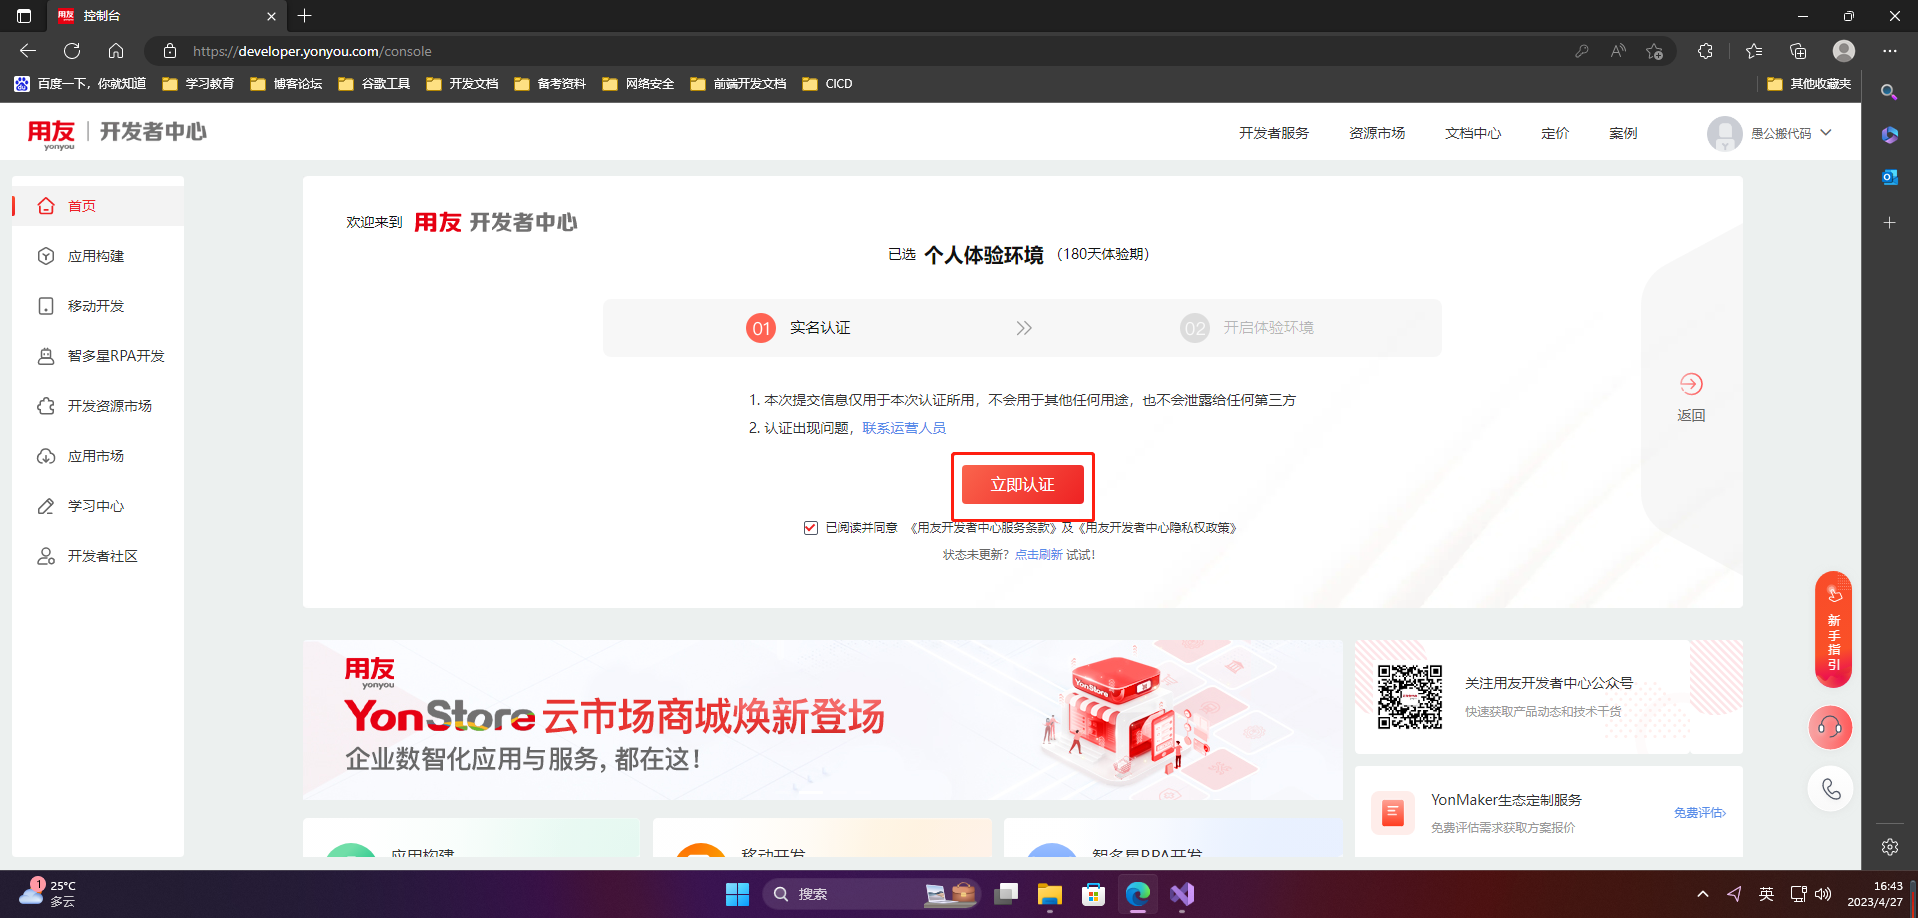Screen dimensions: 1918x918
Task: Click the 智多星RPA开发 robot icon in the sidebar
Action: (46, 356)
